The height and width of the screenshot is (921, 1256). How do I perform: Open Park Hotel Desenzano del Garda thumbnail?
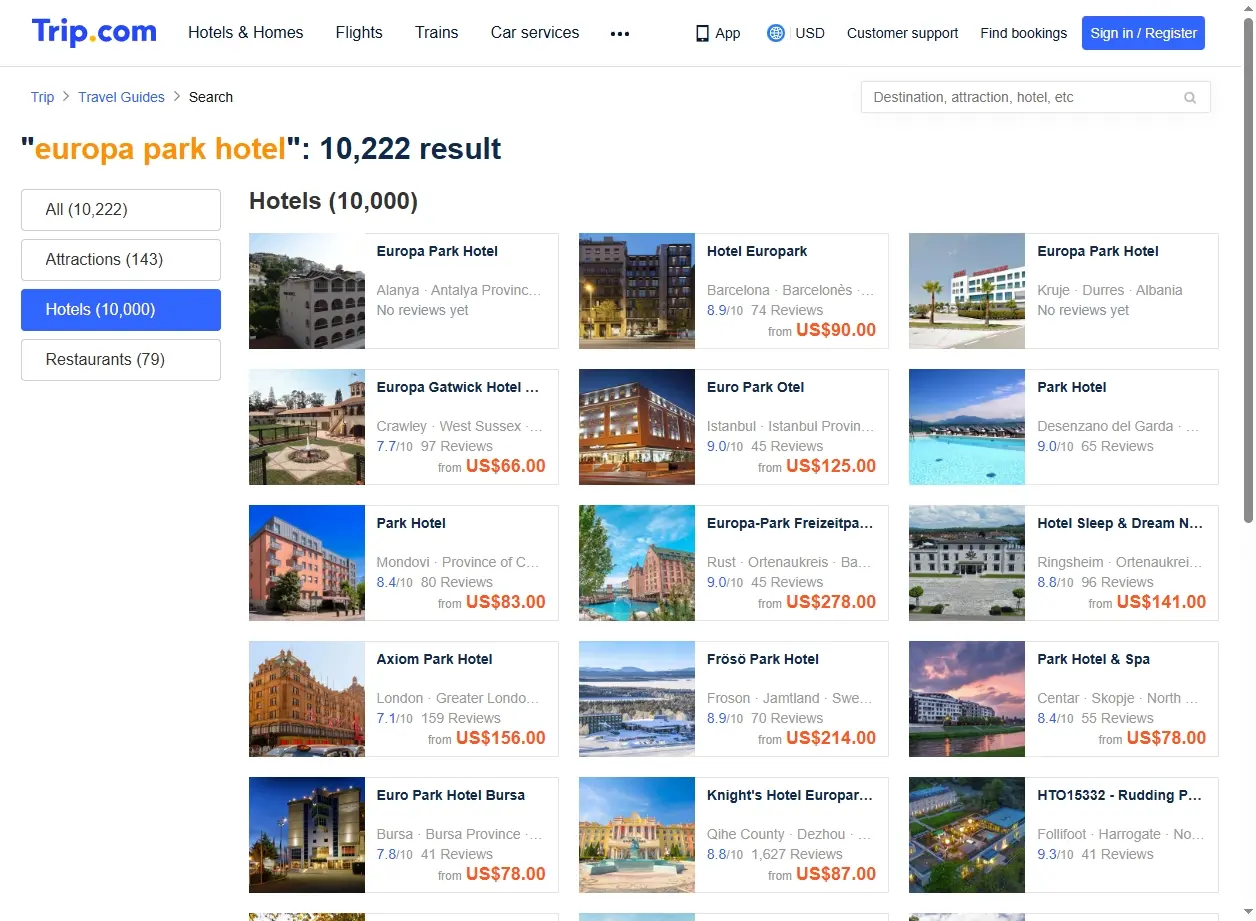point(967,427)
